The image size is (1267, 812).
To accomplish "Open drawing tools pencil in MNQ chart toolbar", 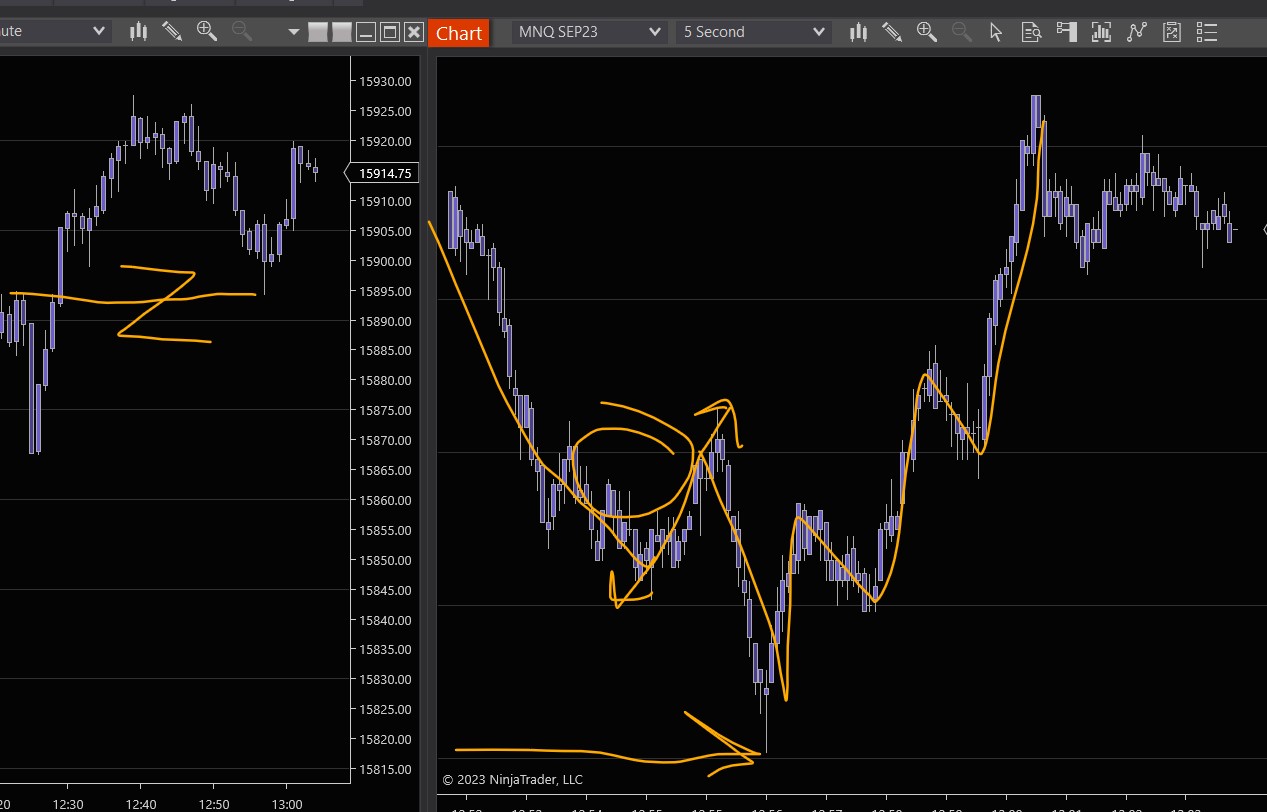I will pyautogui.click(x=892, y=32).
